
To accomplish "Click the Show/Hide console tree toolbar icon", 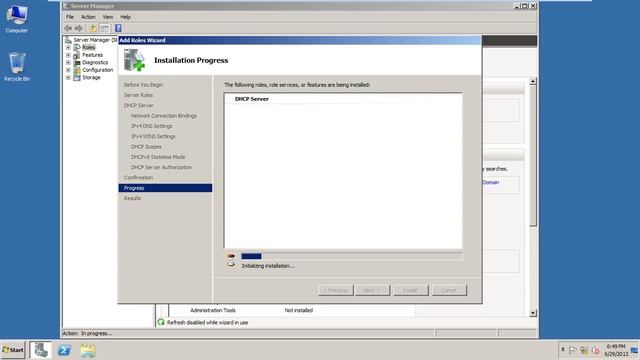I will click(105, 28).
